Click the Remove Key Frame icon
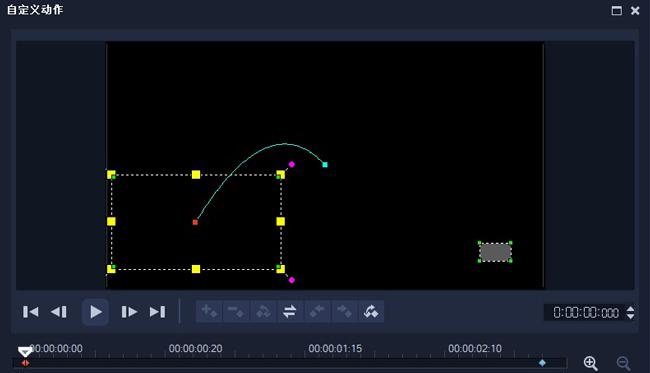The image size is (650, 373). [x=236, y=311]
